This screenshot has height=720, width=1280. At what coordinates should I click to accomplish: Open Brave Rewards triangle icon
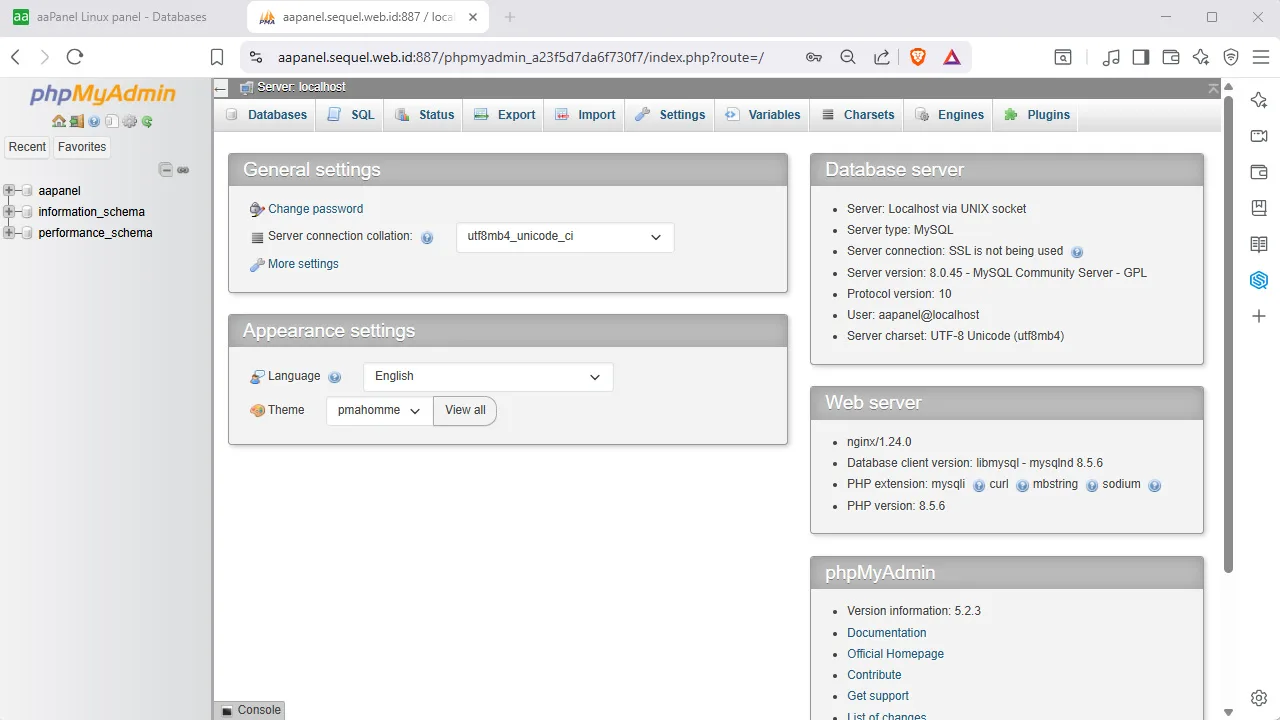pos(952,57)
